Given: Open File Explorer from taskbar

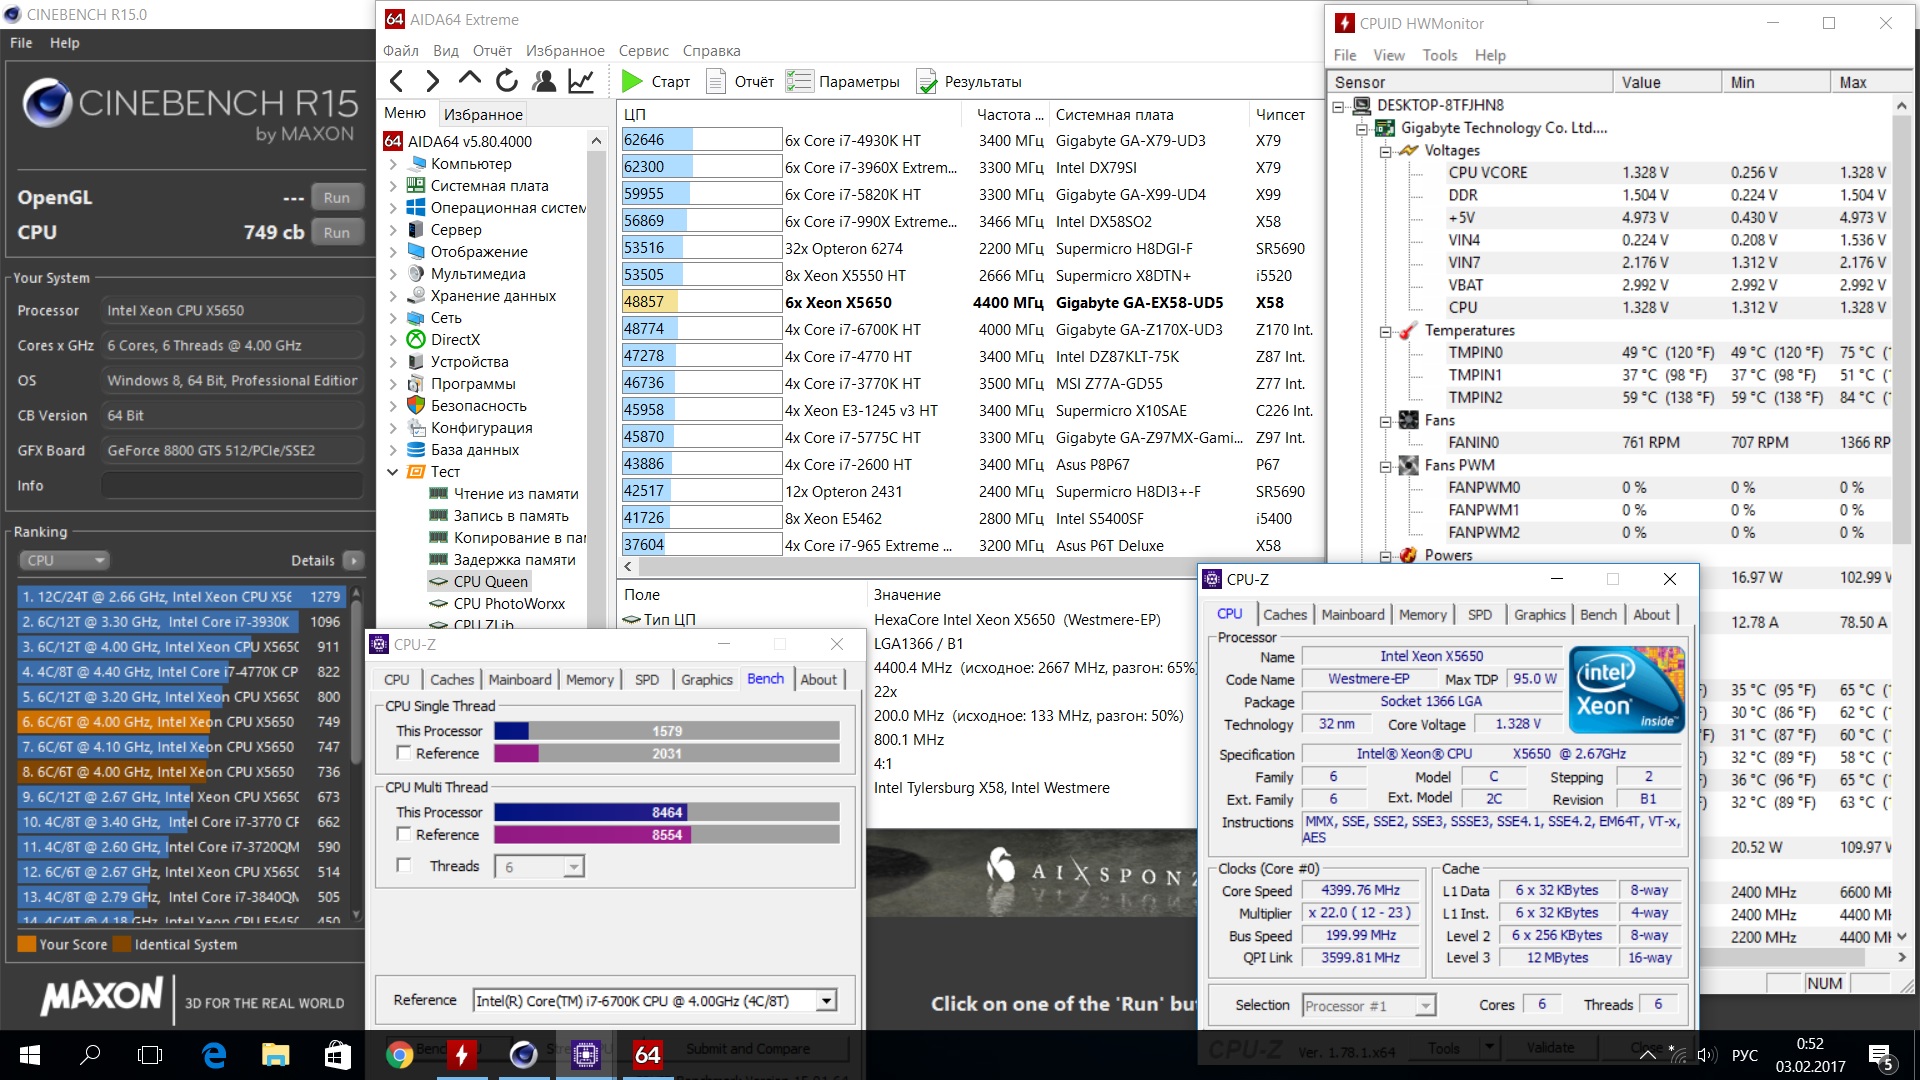Looking at the screenshot, I should coord(275,1055).
